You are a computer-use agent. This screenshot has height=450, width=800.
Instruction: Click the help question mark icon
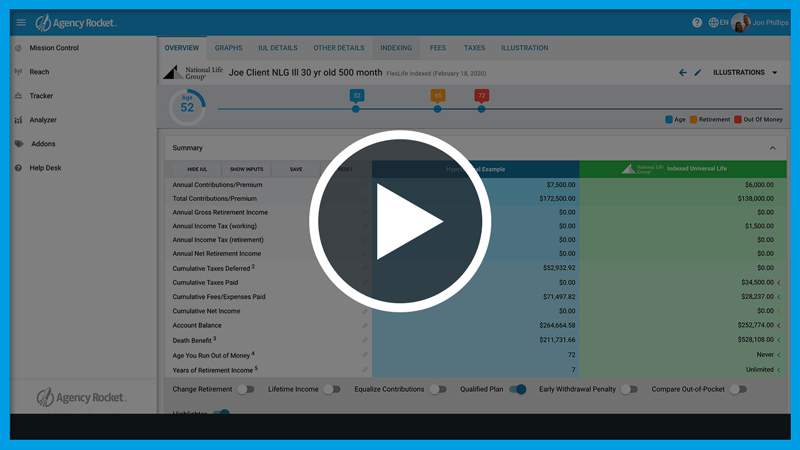click(x=697, y=23)
